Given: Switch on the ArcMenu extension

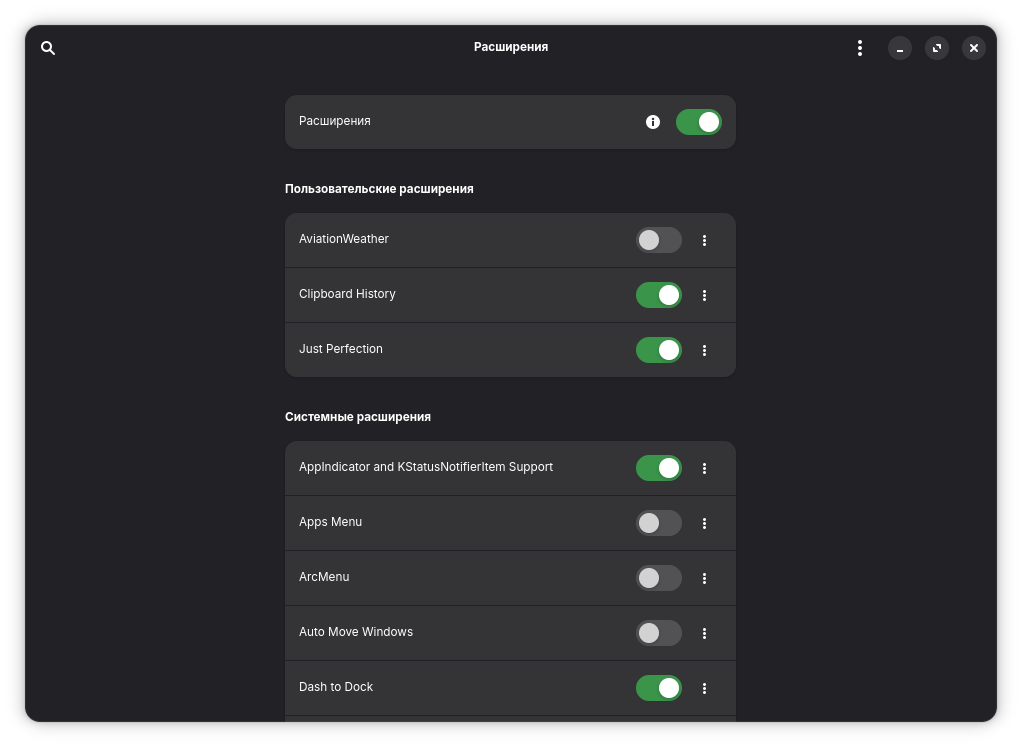Looking at the screenshot, I should pyautogui.click(x=658, y=578).
